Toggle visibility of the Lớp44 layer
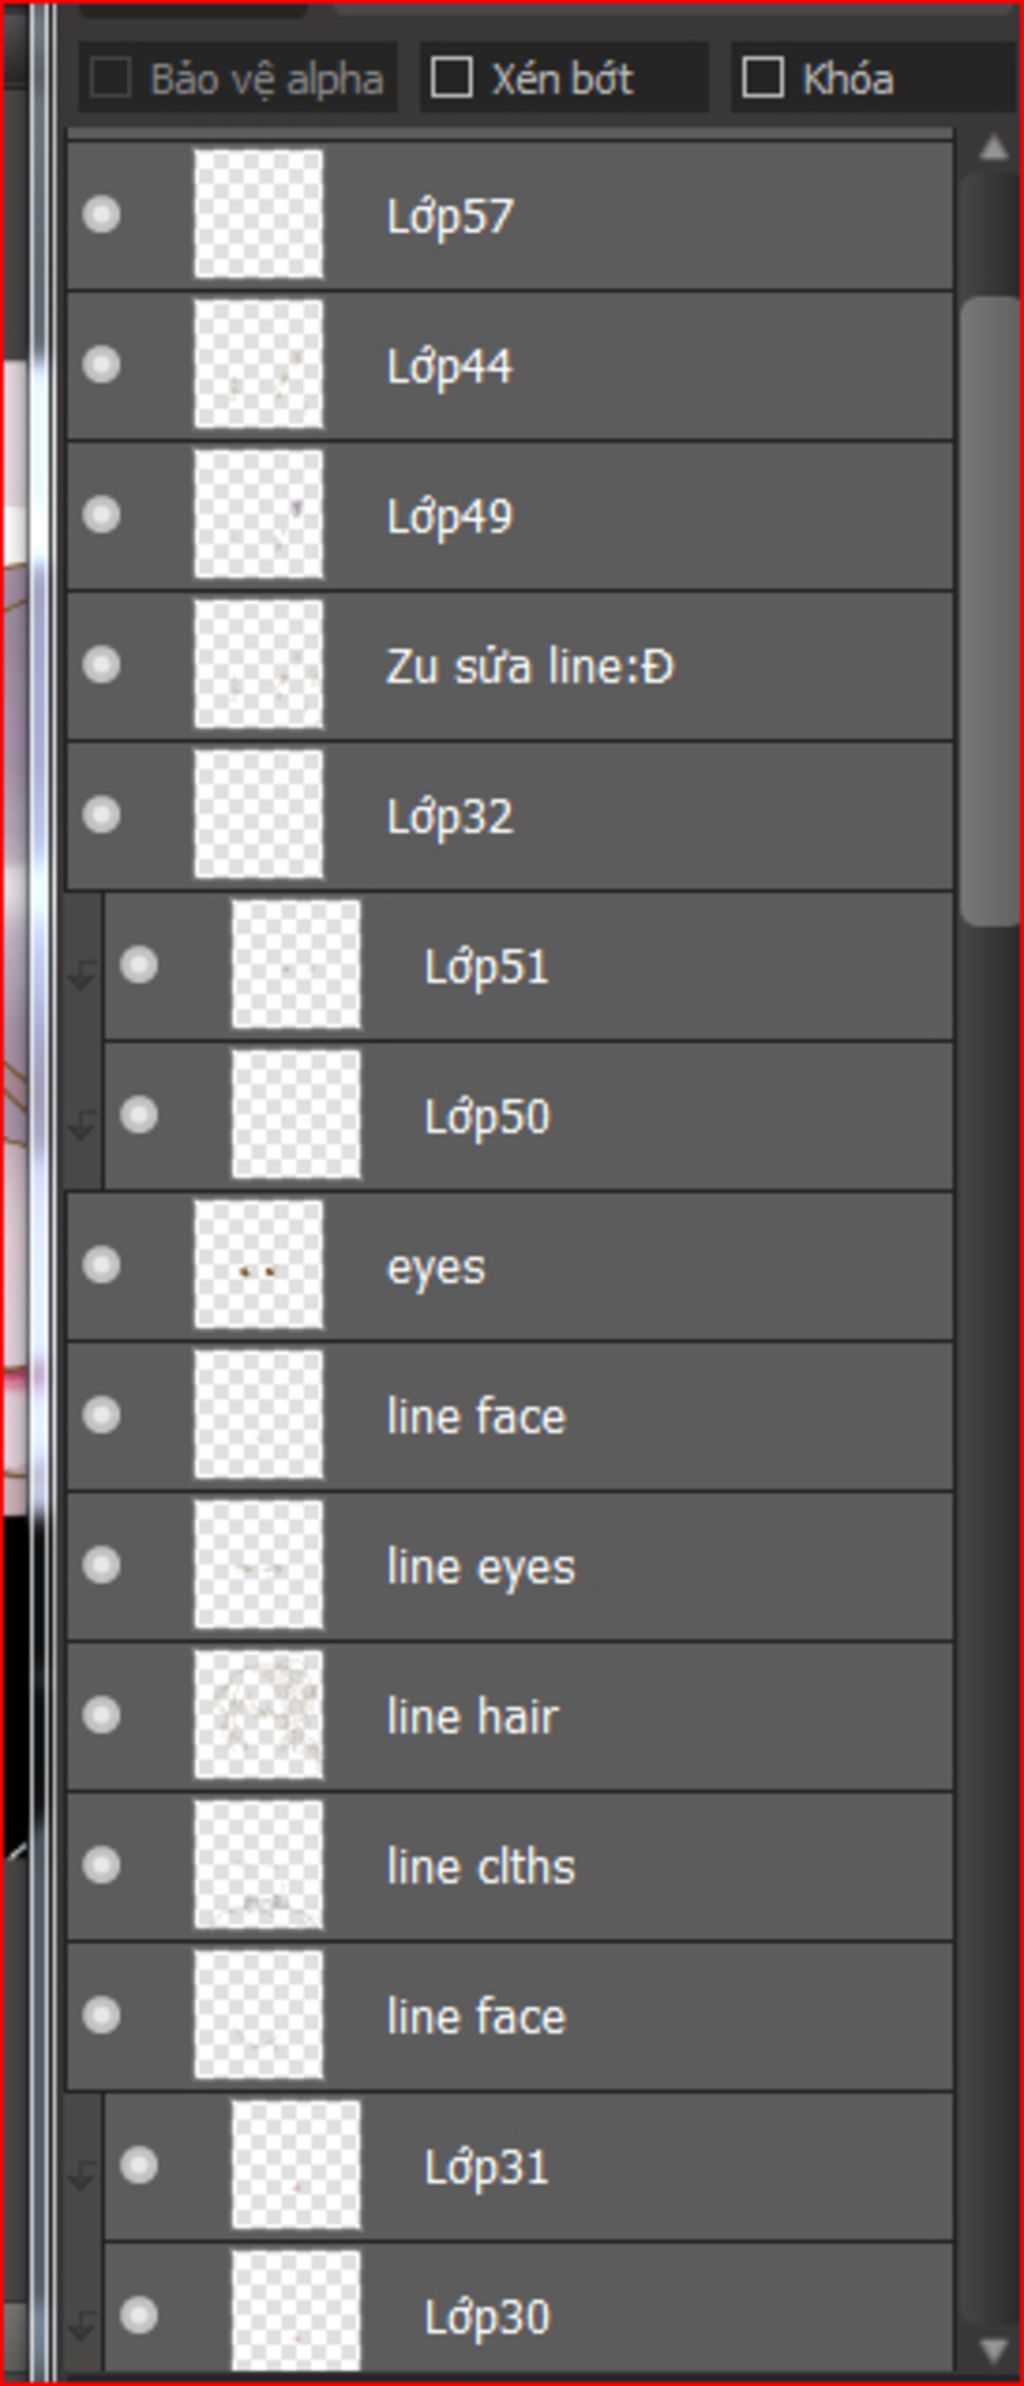This screenshot has height=2386, width=1024. point(102,365)
